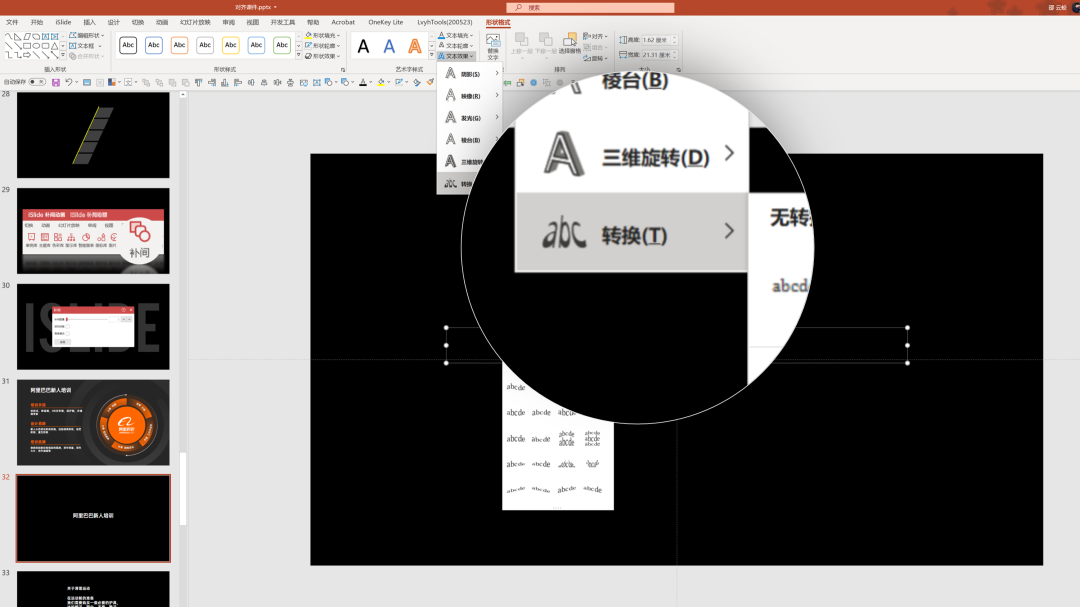The image size is (1080, 607).
Task: Open the 文本填充 text fill dropdown
Action: click(456, 35)
